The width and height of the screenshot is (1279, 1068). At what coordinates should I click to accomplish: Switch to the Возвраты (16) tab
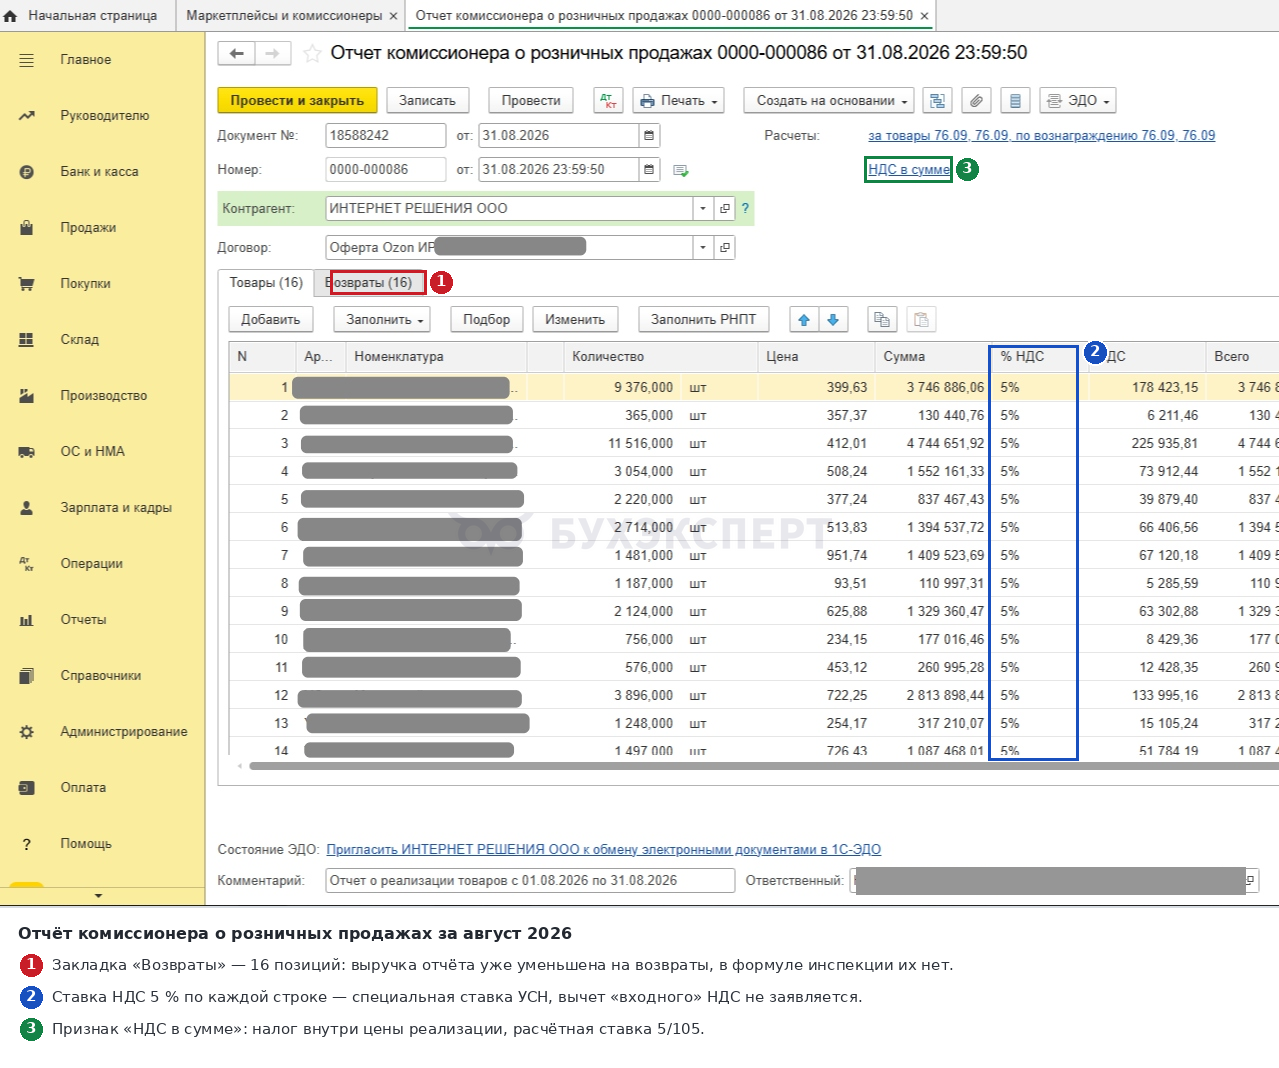point(369,283)
